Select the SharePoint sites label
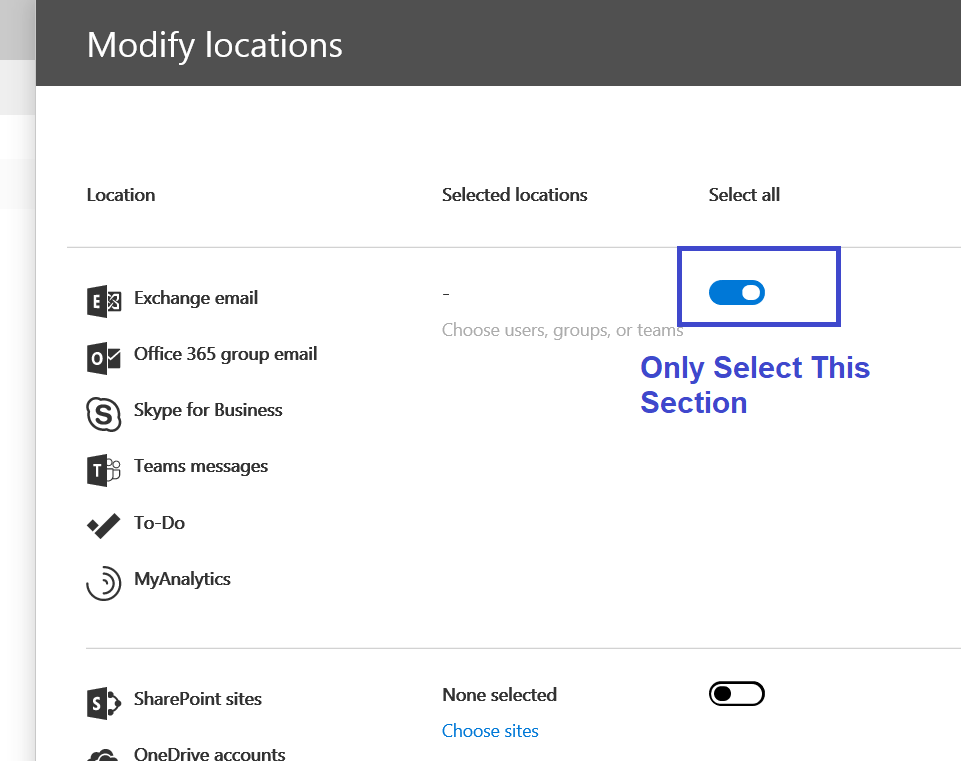The width and height of the screenshot is (961, 761). pyautogui.click(x=198, y=699)
